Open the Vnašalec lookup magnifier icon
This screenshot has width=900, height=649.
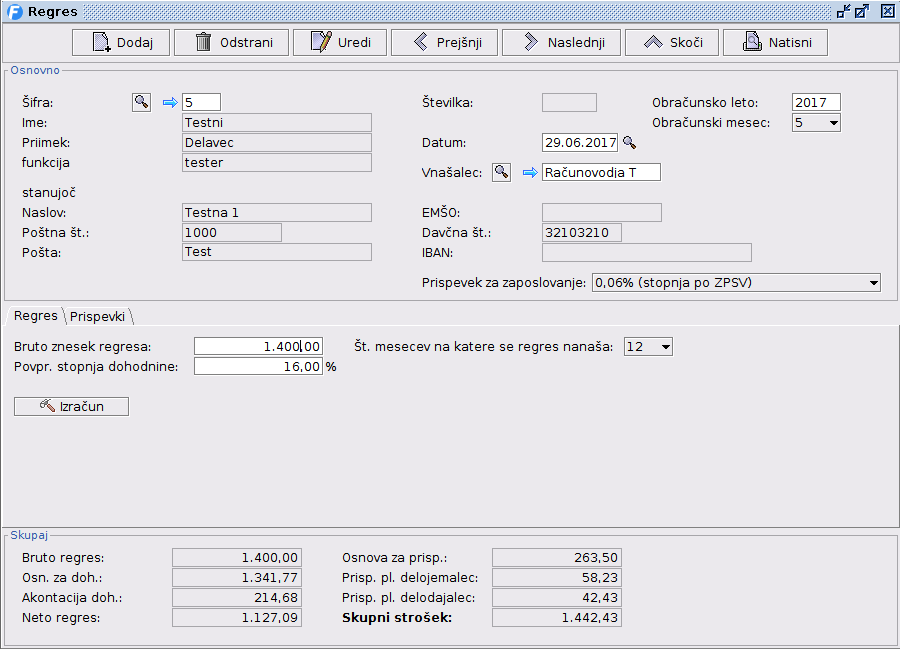click(501, 173)
